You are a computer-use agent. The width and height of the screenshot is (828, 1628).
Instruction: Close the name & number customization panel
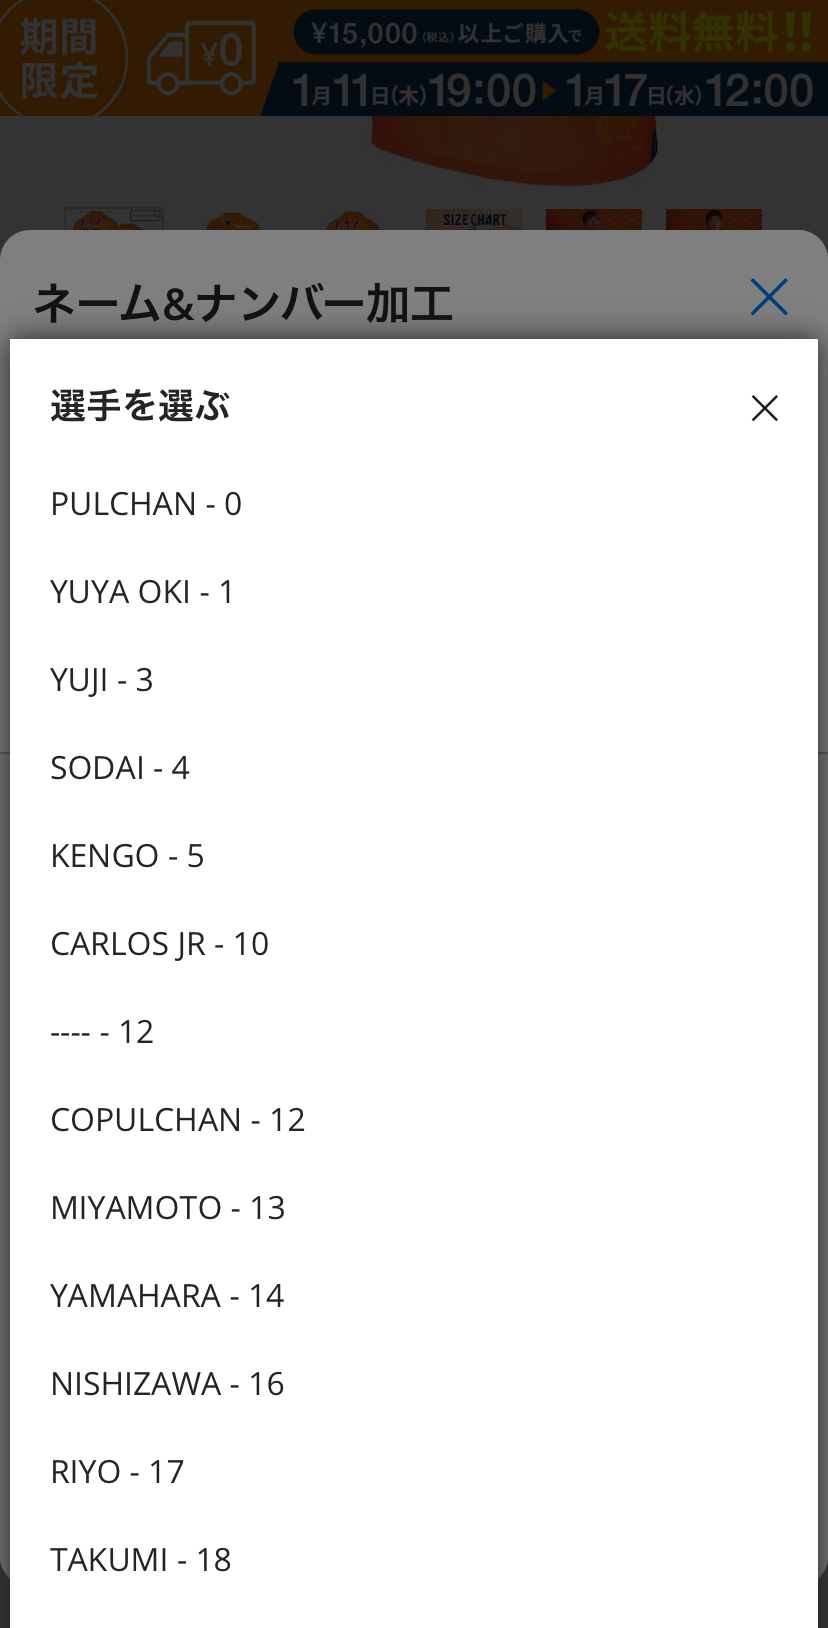pyautogui.click(x=768, y=297)
